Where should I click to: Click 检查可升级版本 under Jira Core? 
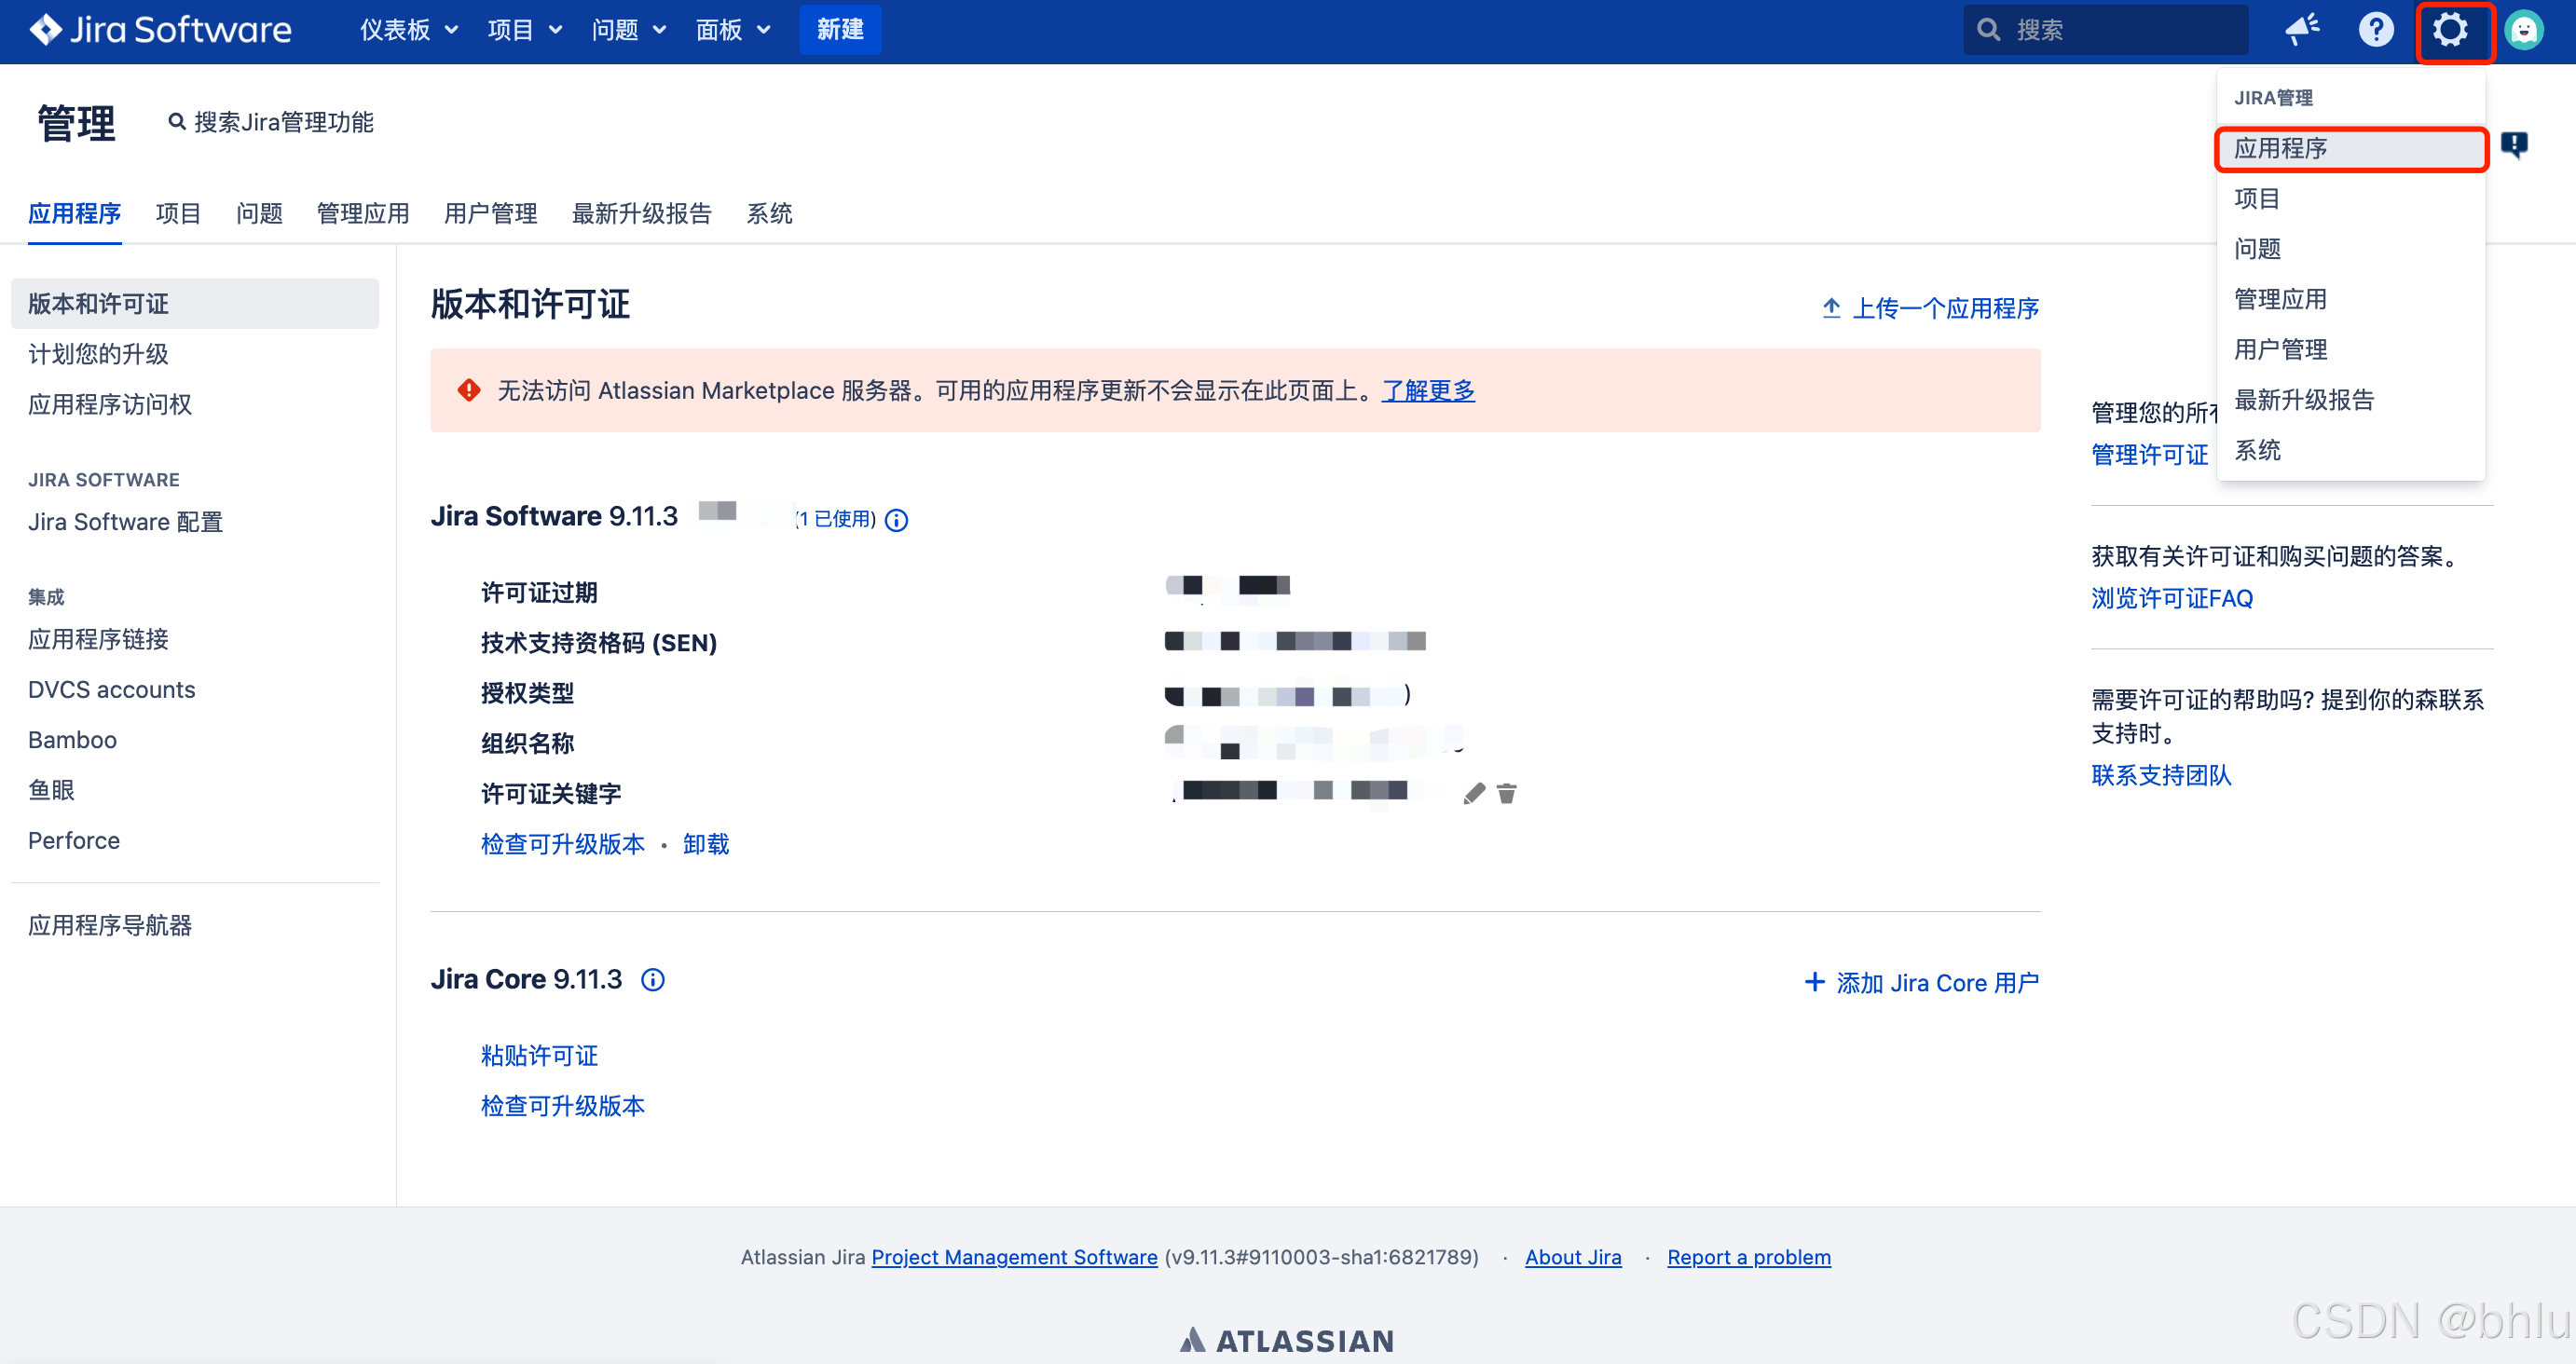tap(563, 1106)
